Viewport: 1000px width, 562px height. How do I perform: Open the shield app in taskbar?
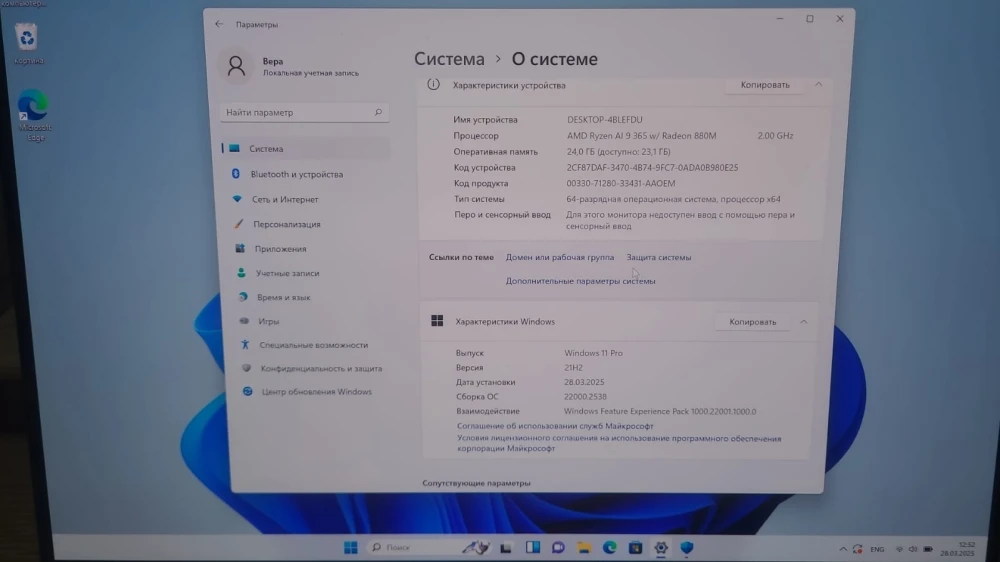tap(686, 547)
